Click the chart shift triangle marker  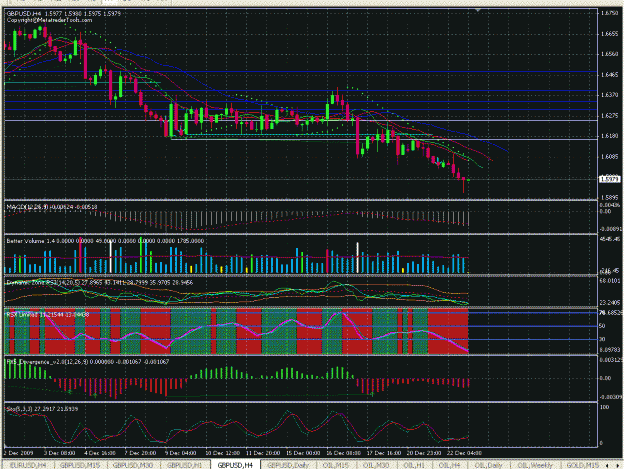(x=478, y=10)
